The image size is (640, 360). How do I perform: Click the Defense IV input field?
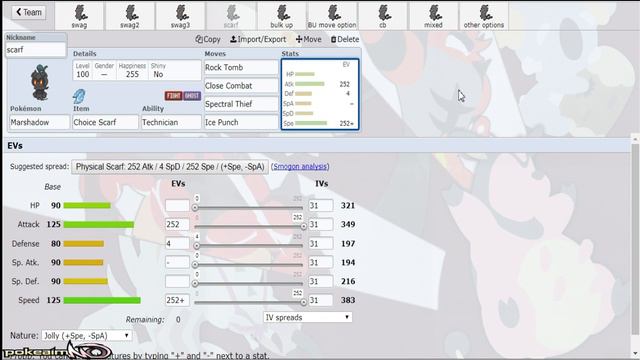click(x=321, y=243)
